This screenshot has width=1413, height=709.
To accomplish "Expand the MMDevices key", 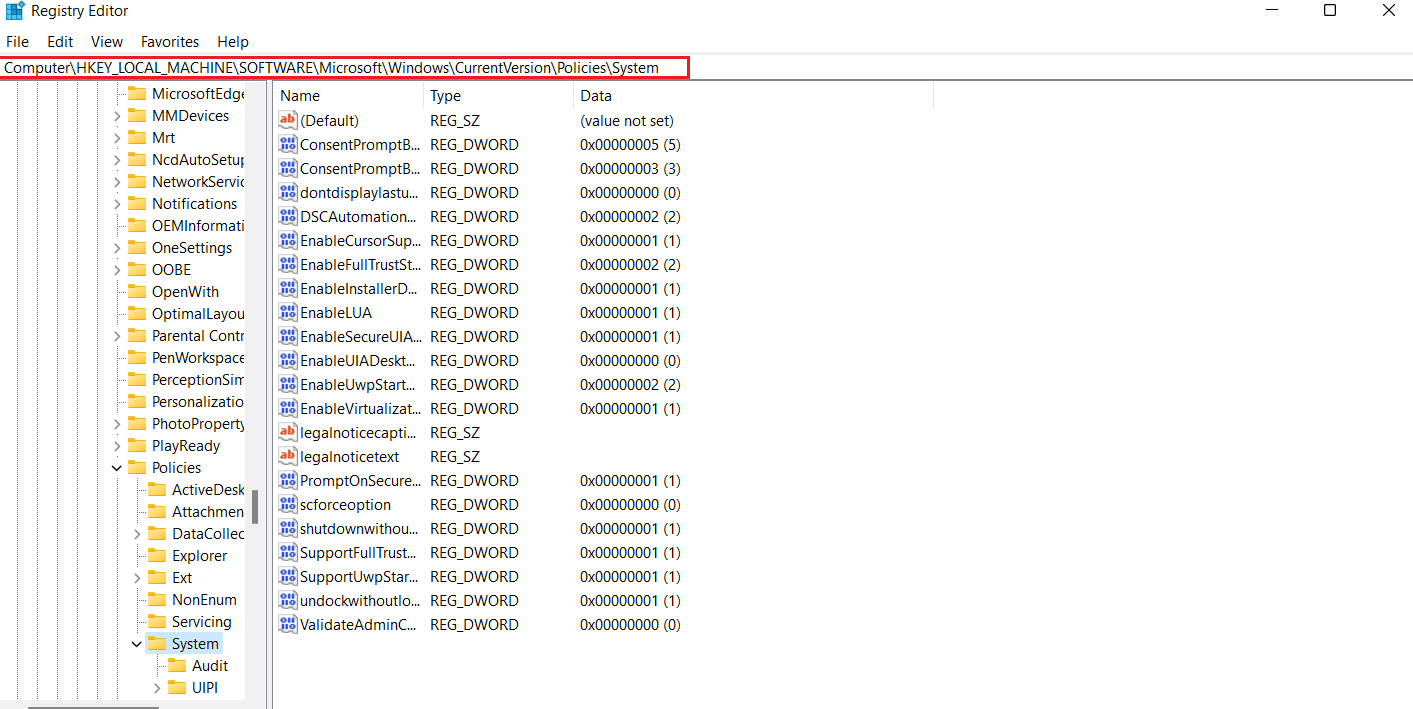I will click(116, 116).
